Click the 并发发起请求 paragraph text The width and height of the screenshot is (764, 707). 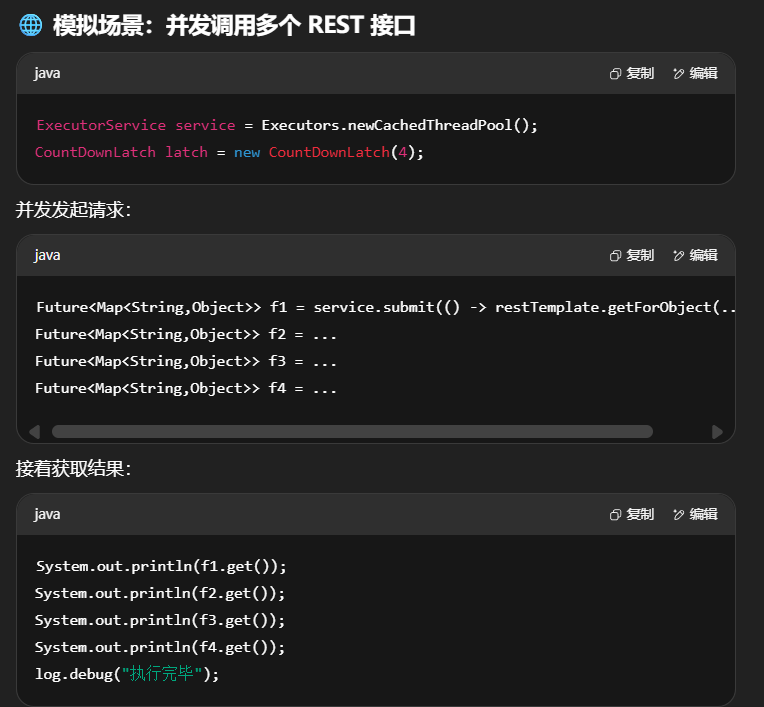coord(73,209)
